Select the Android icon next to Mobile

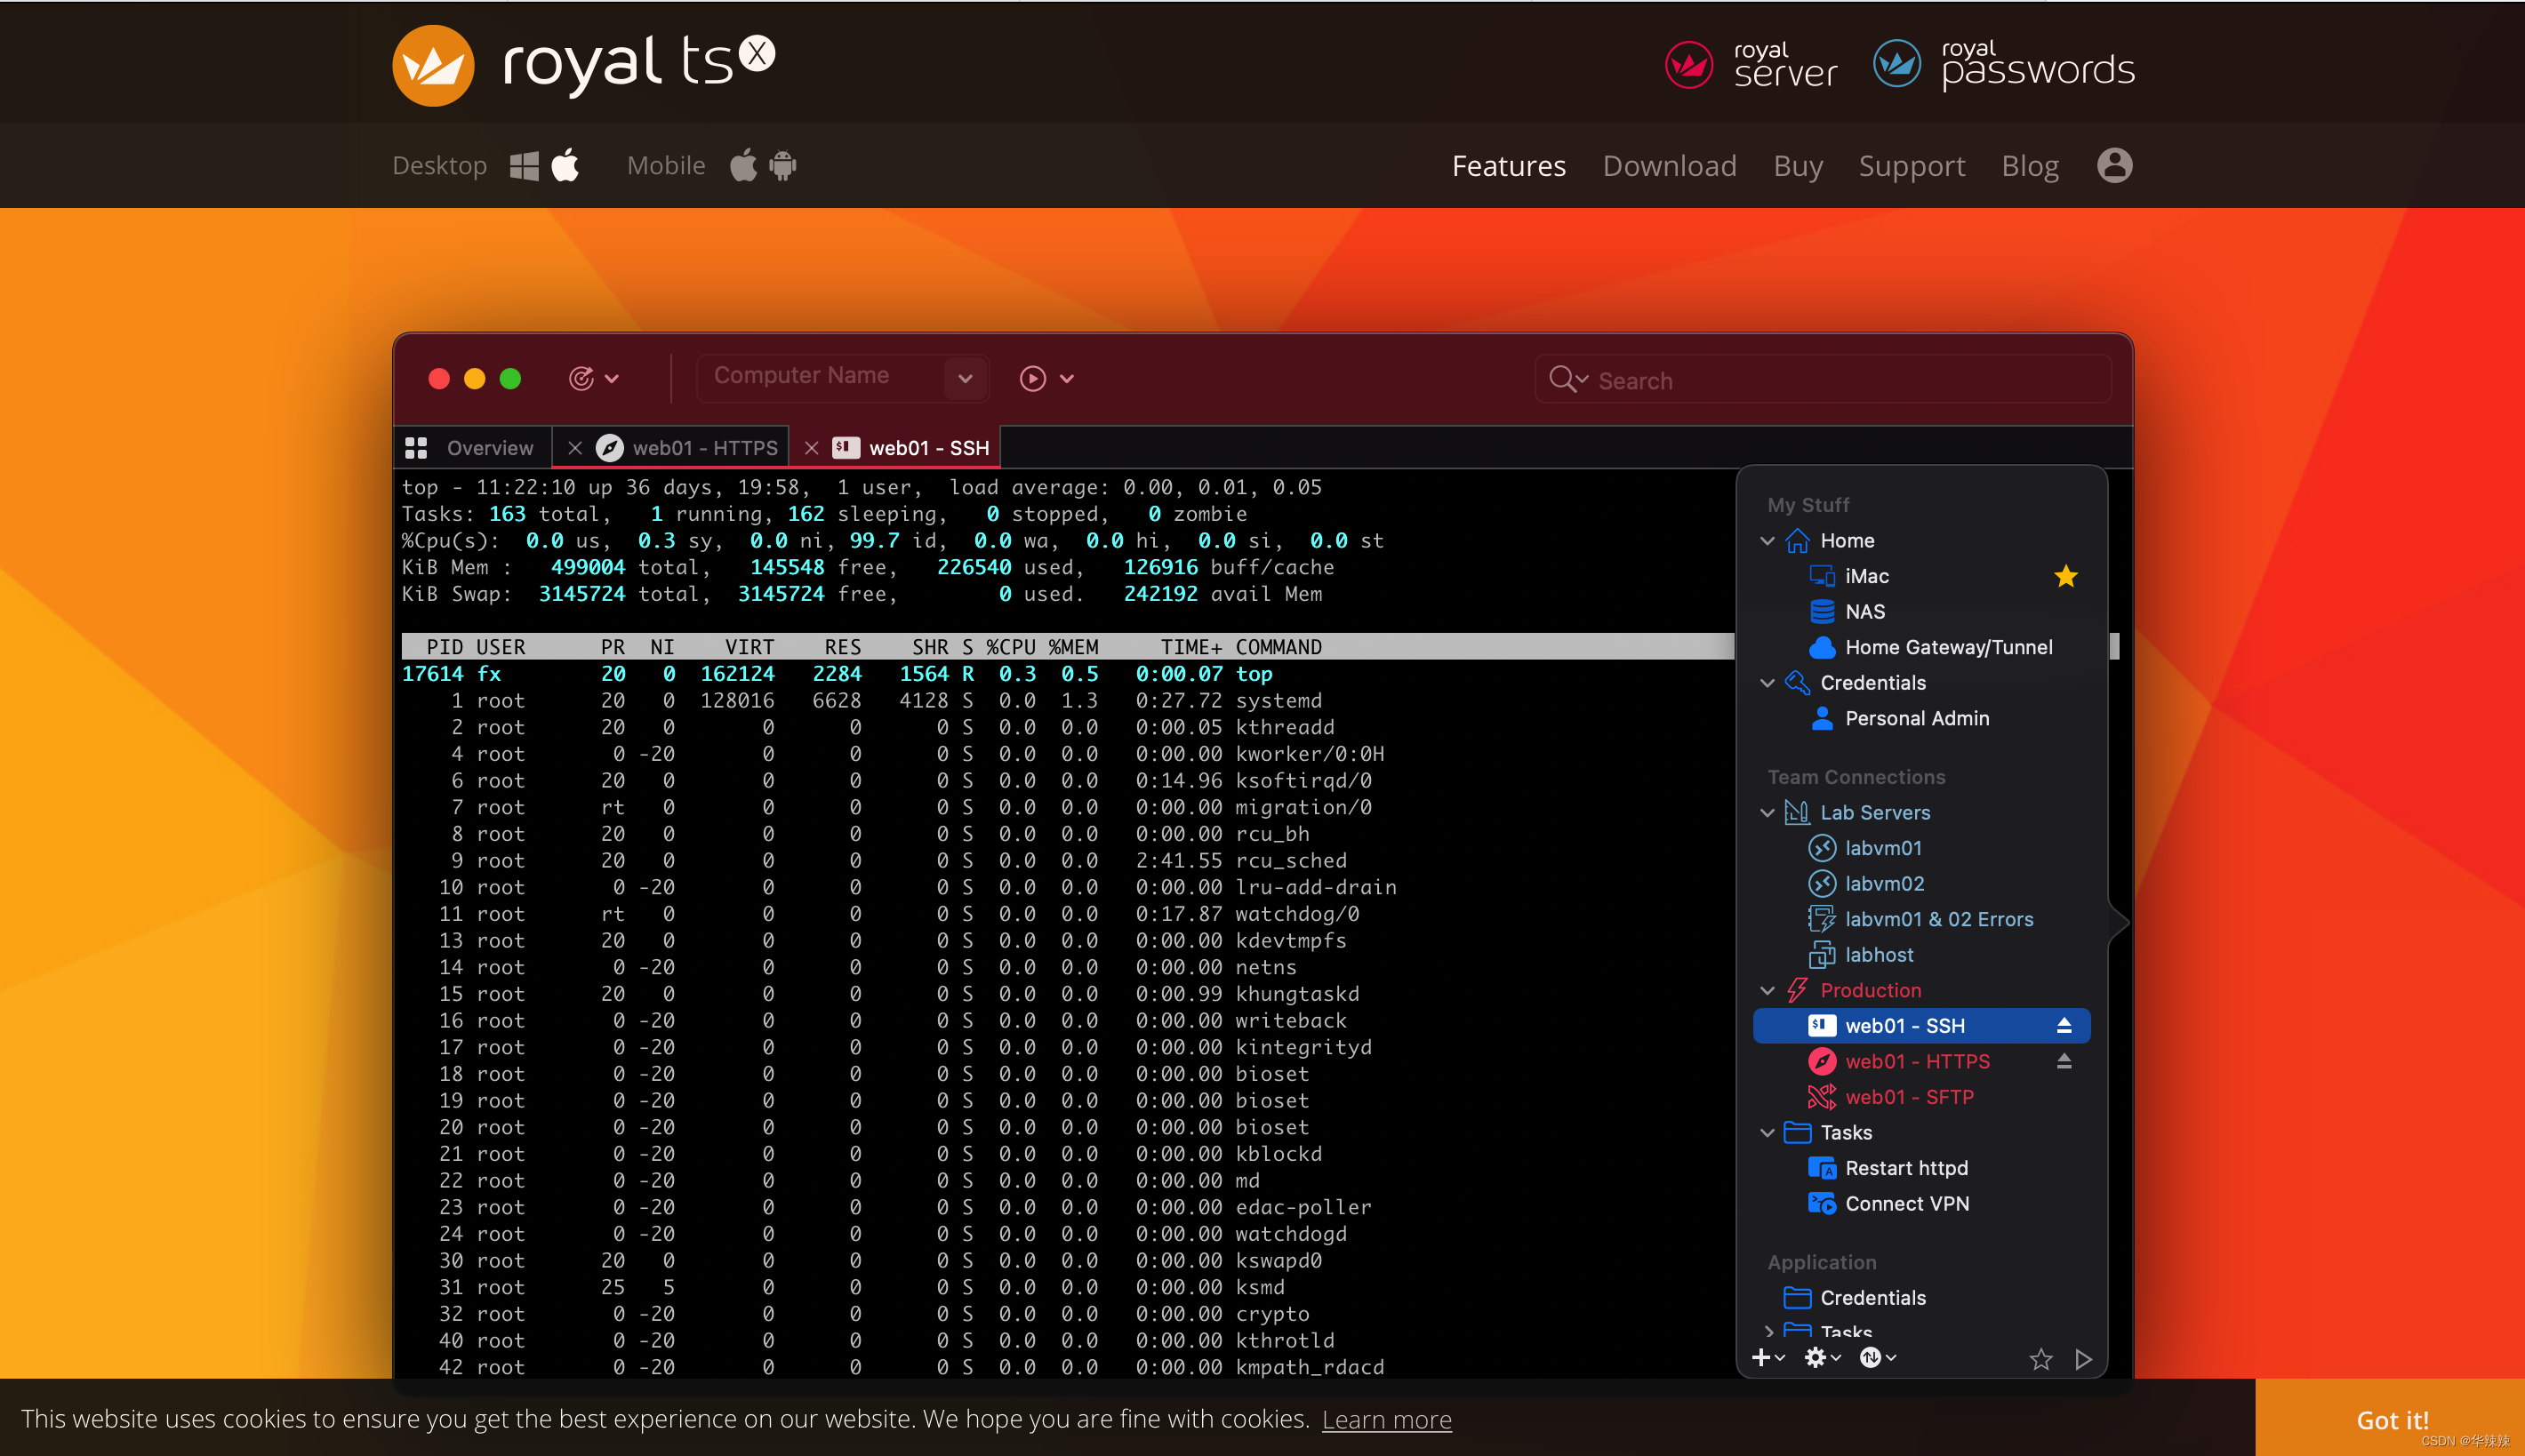coord(783,165)
